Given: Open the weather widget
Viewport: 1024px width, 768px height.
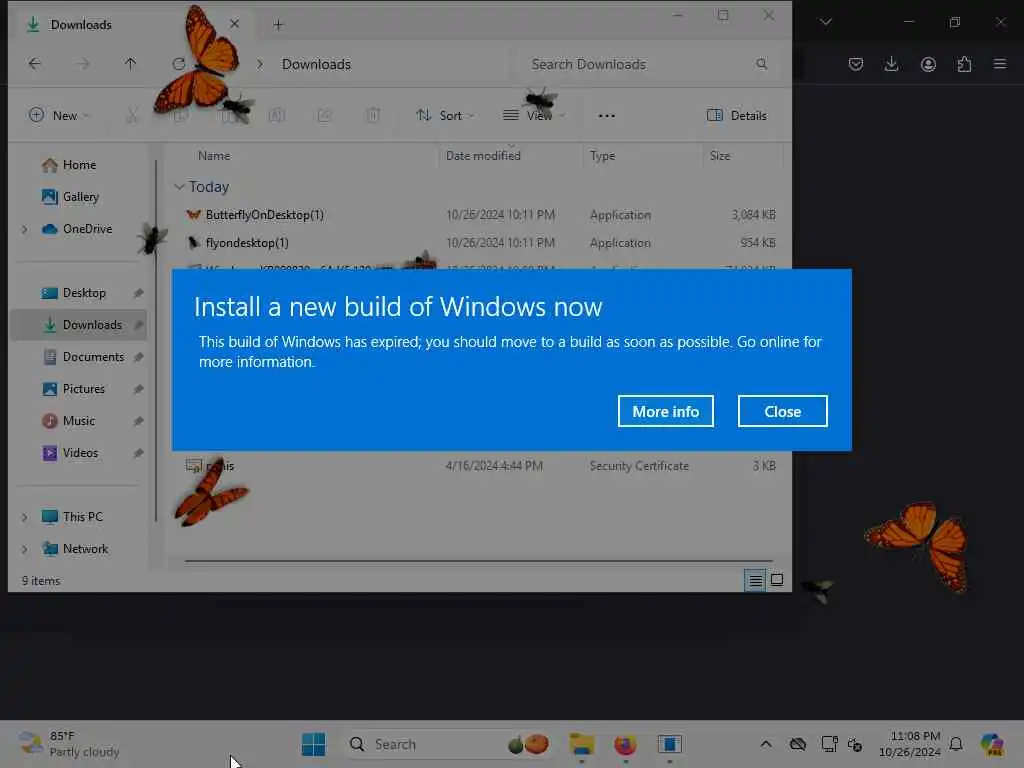Looking at the screenshot, I should [x=69, y=744].
